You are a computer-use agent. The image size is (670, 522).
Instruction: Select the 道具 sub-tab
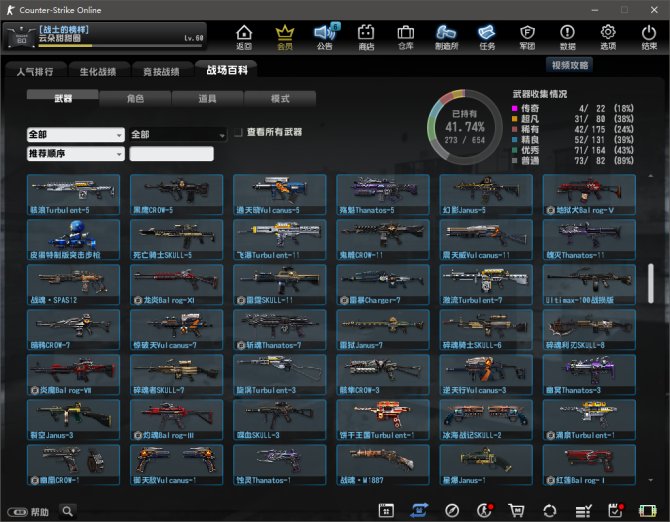click(207, 98)
